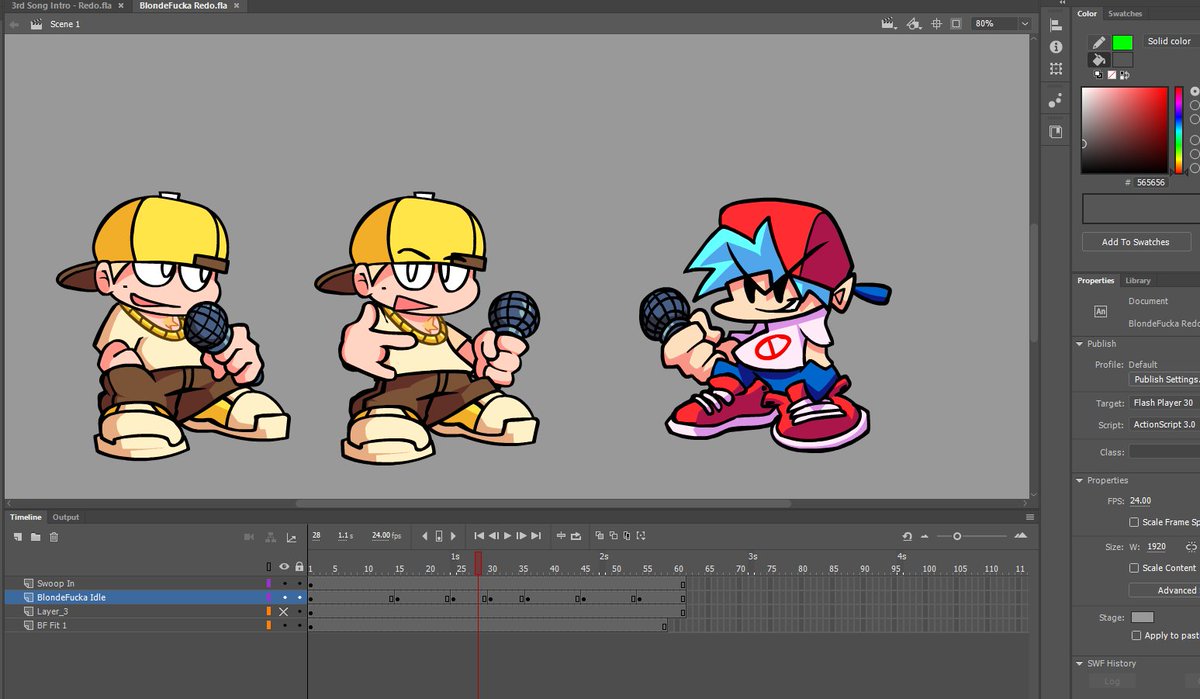Open the Solid color type dropdown
Screen dimensions: 1200x699
pos(1170,41)
